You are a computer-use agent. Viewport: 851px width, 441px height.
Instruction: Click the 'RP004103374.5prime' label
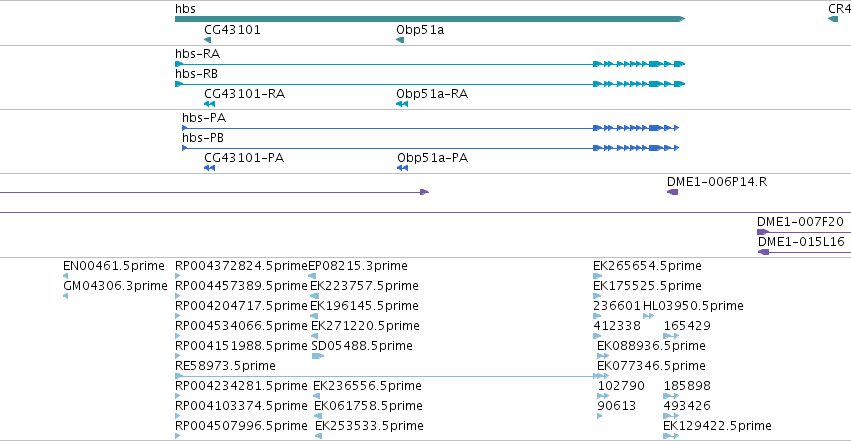(241, 406)
